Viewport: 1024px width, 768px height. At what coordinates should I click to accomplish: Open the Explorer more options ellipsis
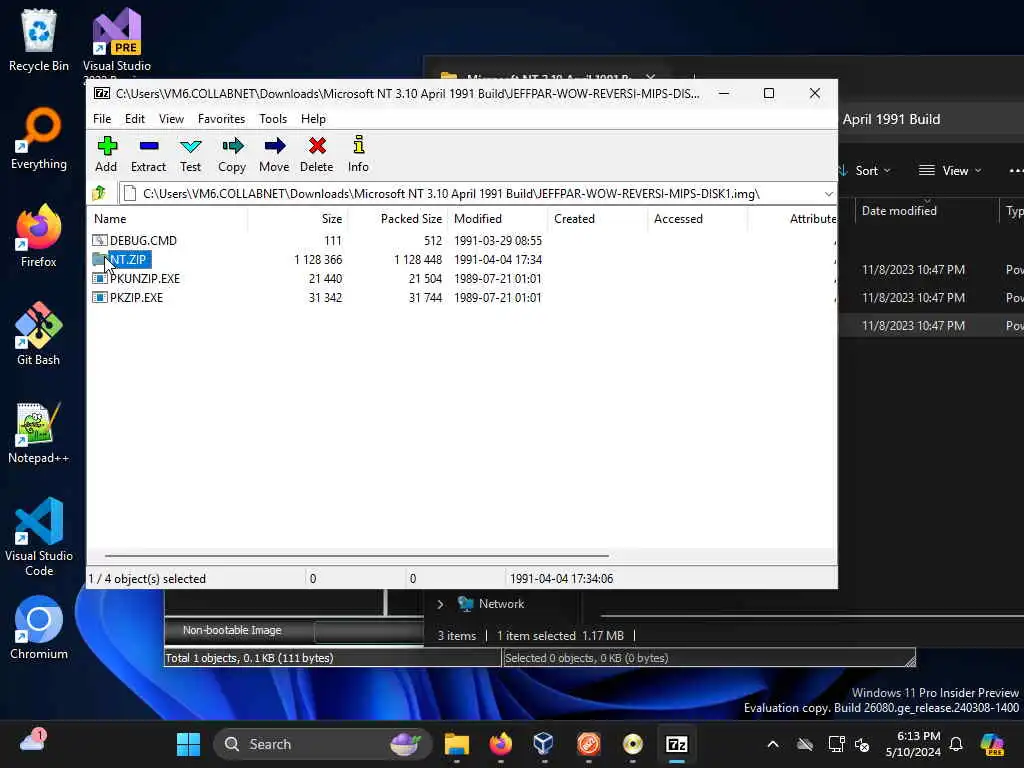tap(1016, 170)
